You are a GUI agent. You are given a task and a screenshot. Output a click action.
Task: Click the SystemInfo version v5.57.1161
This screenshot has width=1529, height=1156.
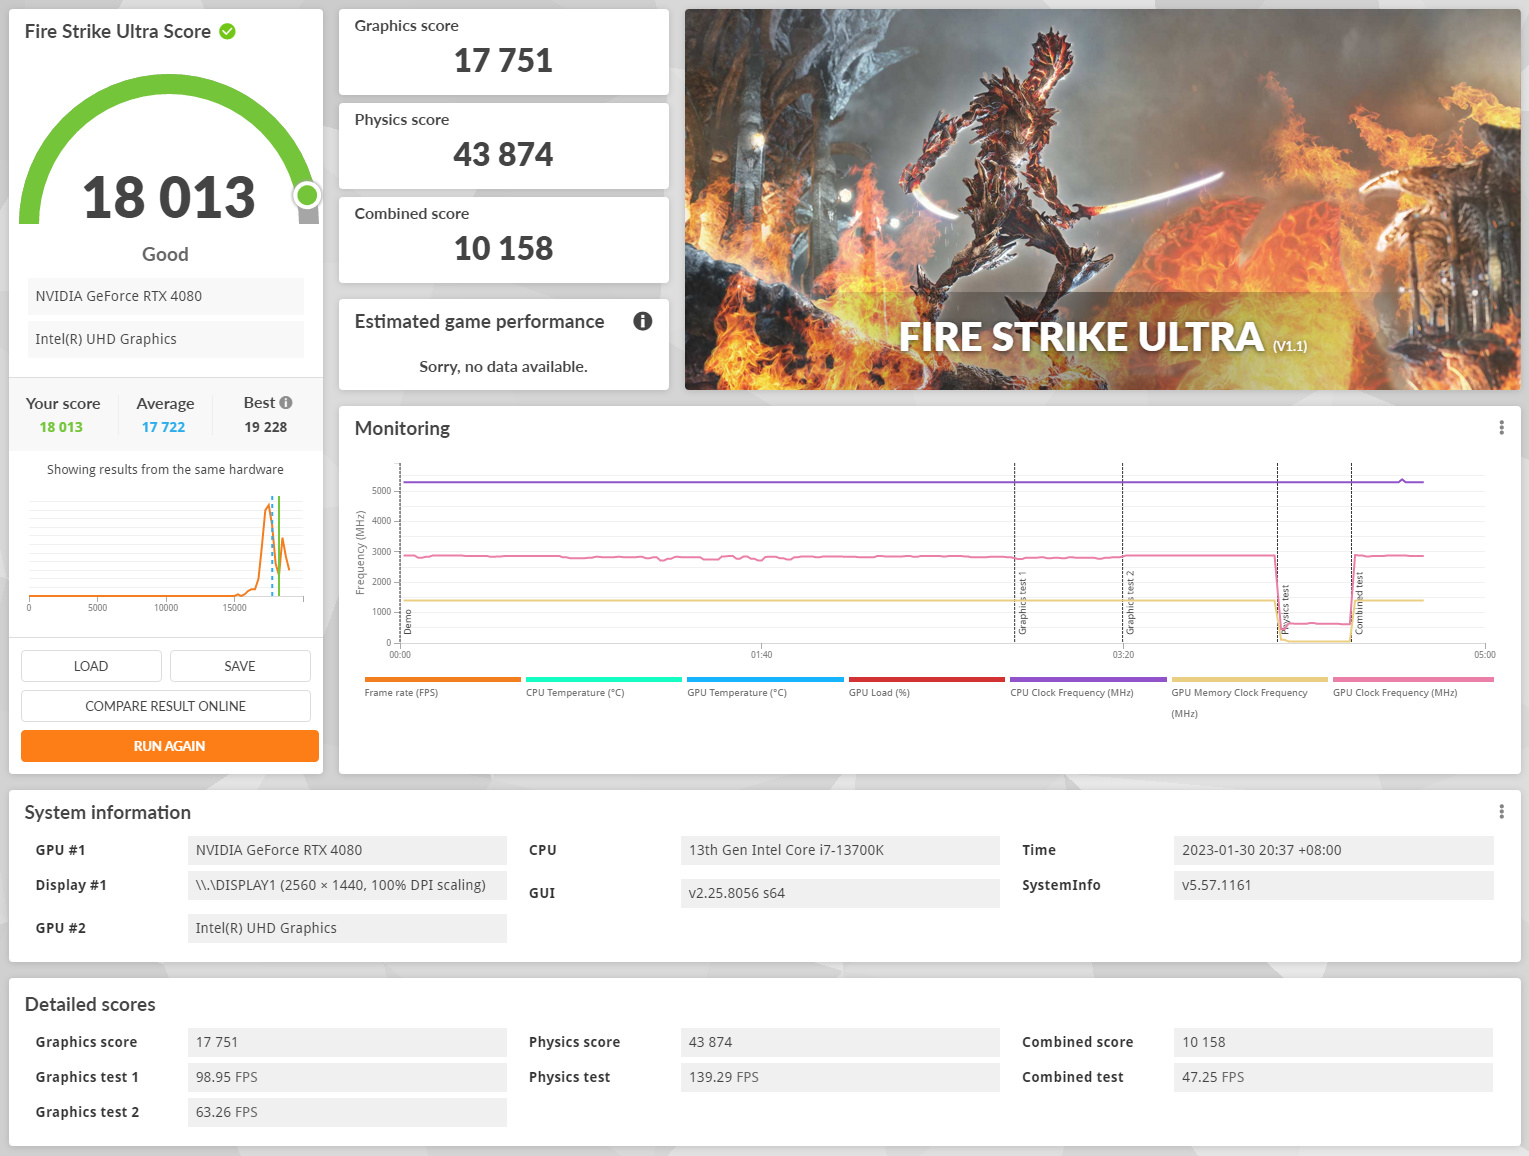pyautogui.click(x=1333, y=885)
